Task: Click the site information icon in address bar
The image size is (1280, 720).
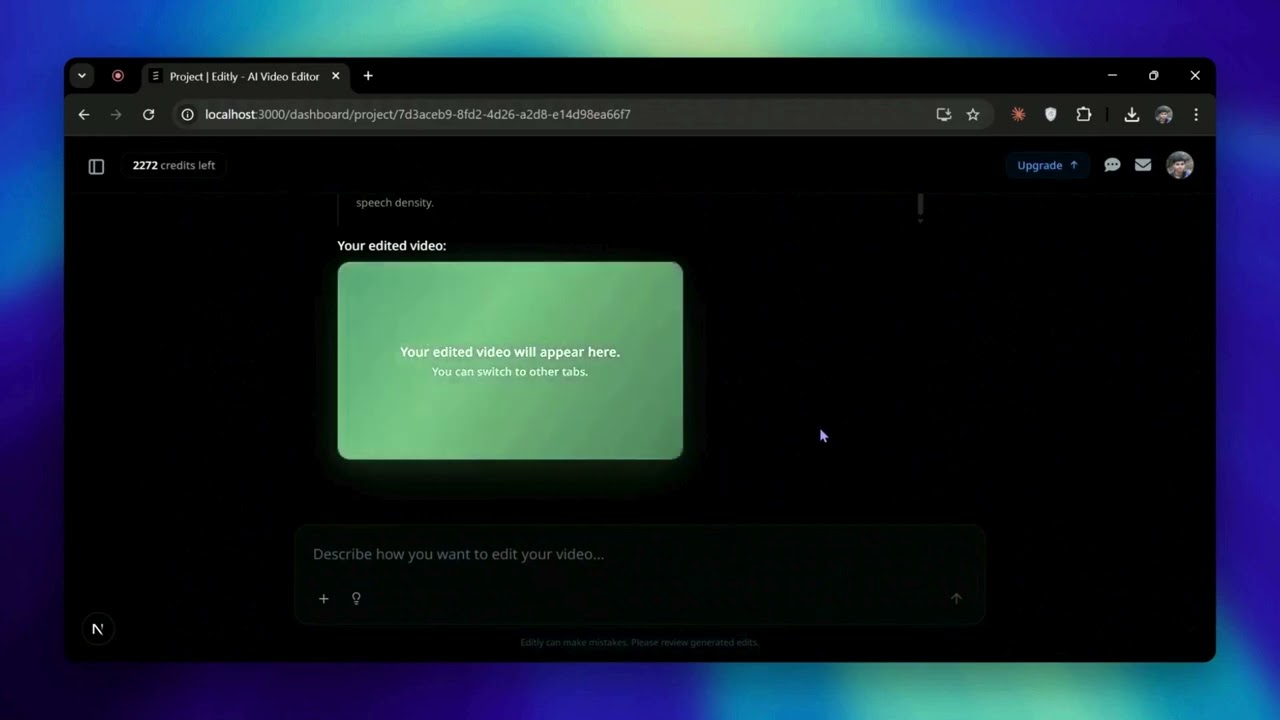Action: click(187, 115)
